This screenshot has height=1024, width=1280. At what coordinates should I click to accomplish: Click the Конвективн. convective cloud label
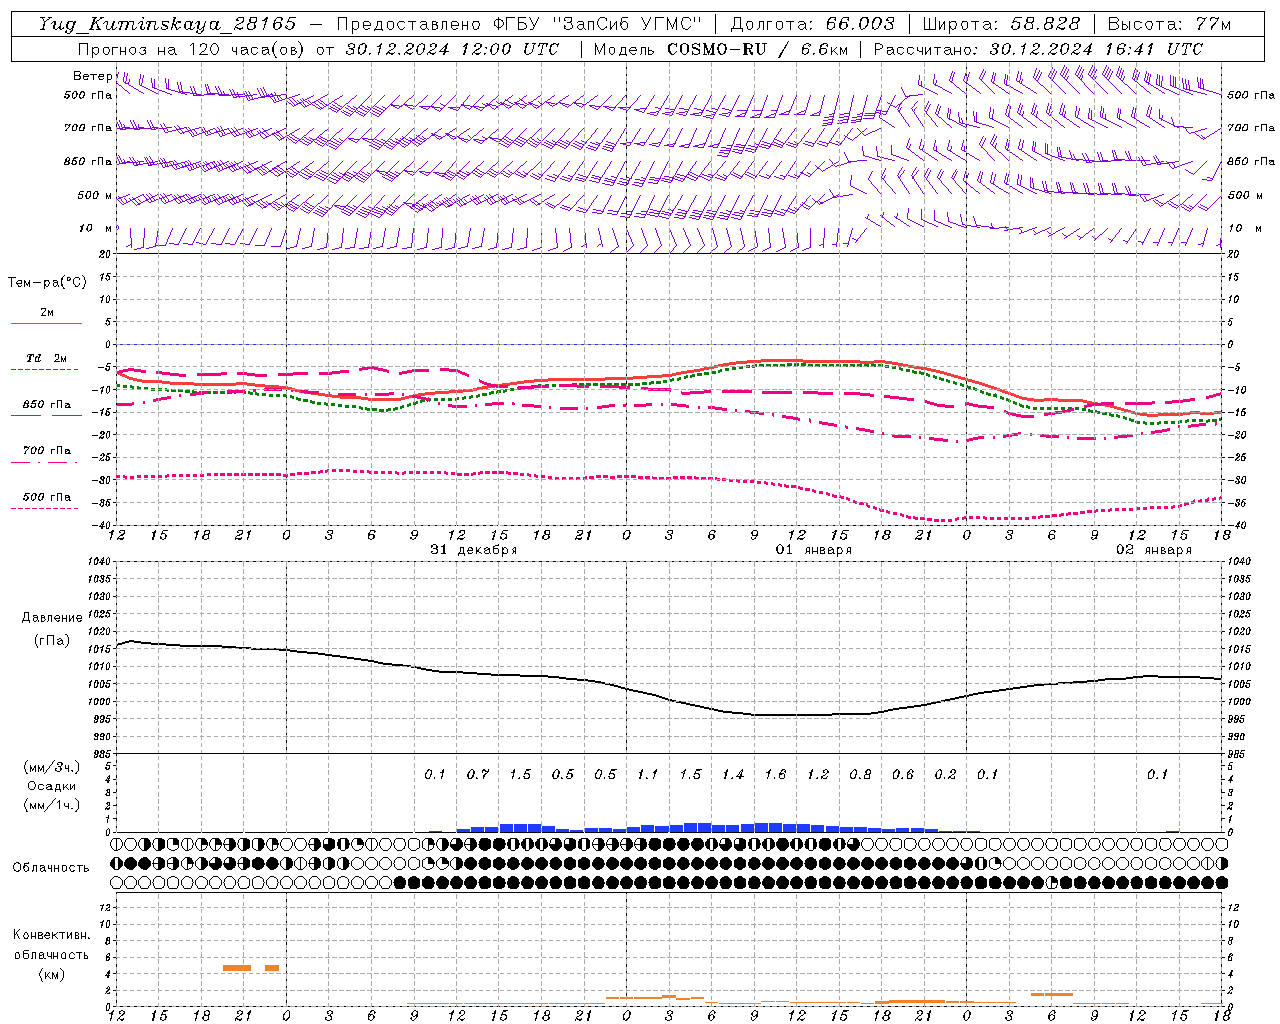(x=51, y=935)
